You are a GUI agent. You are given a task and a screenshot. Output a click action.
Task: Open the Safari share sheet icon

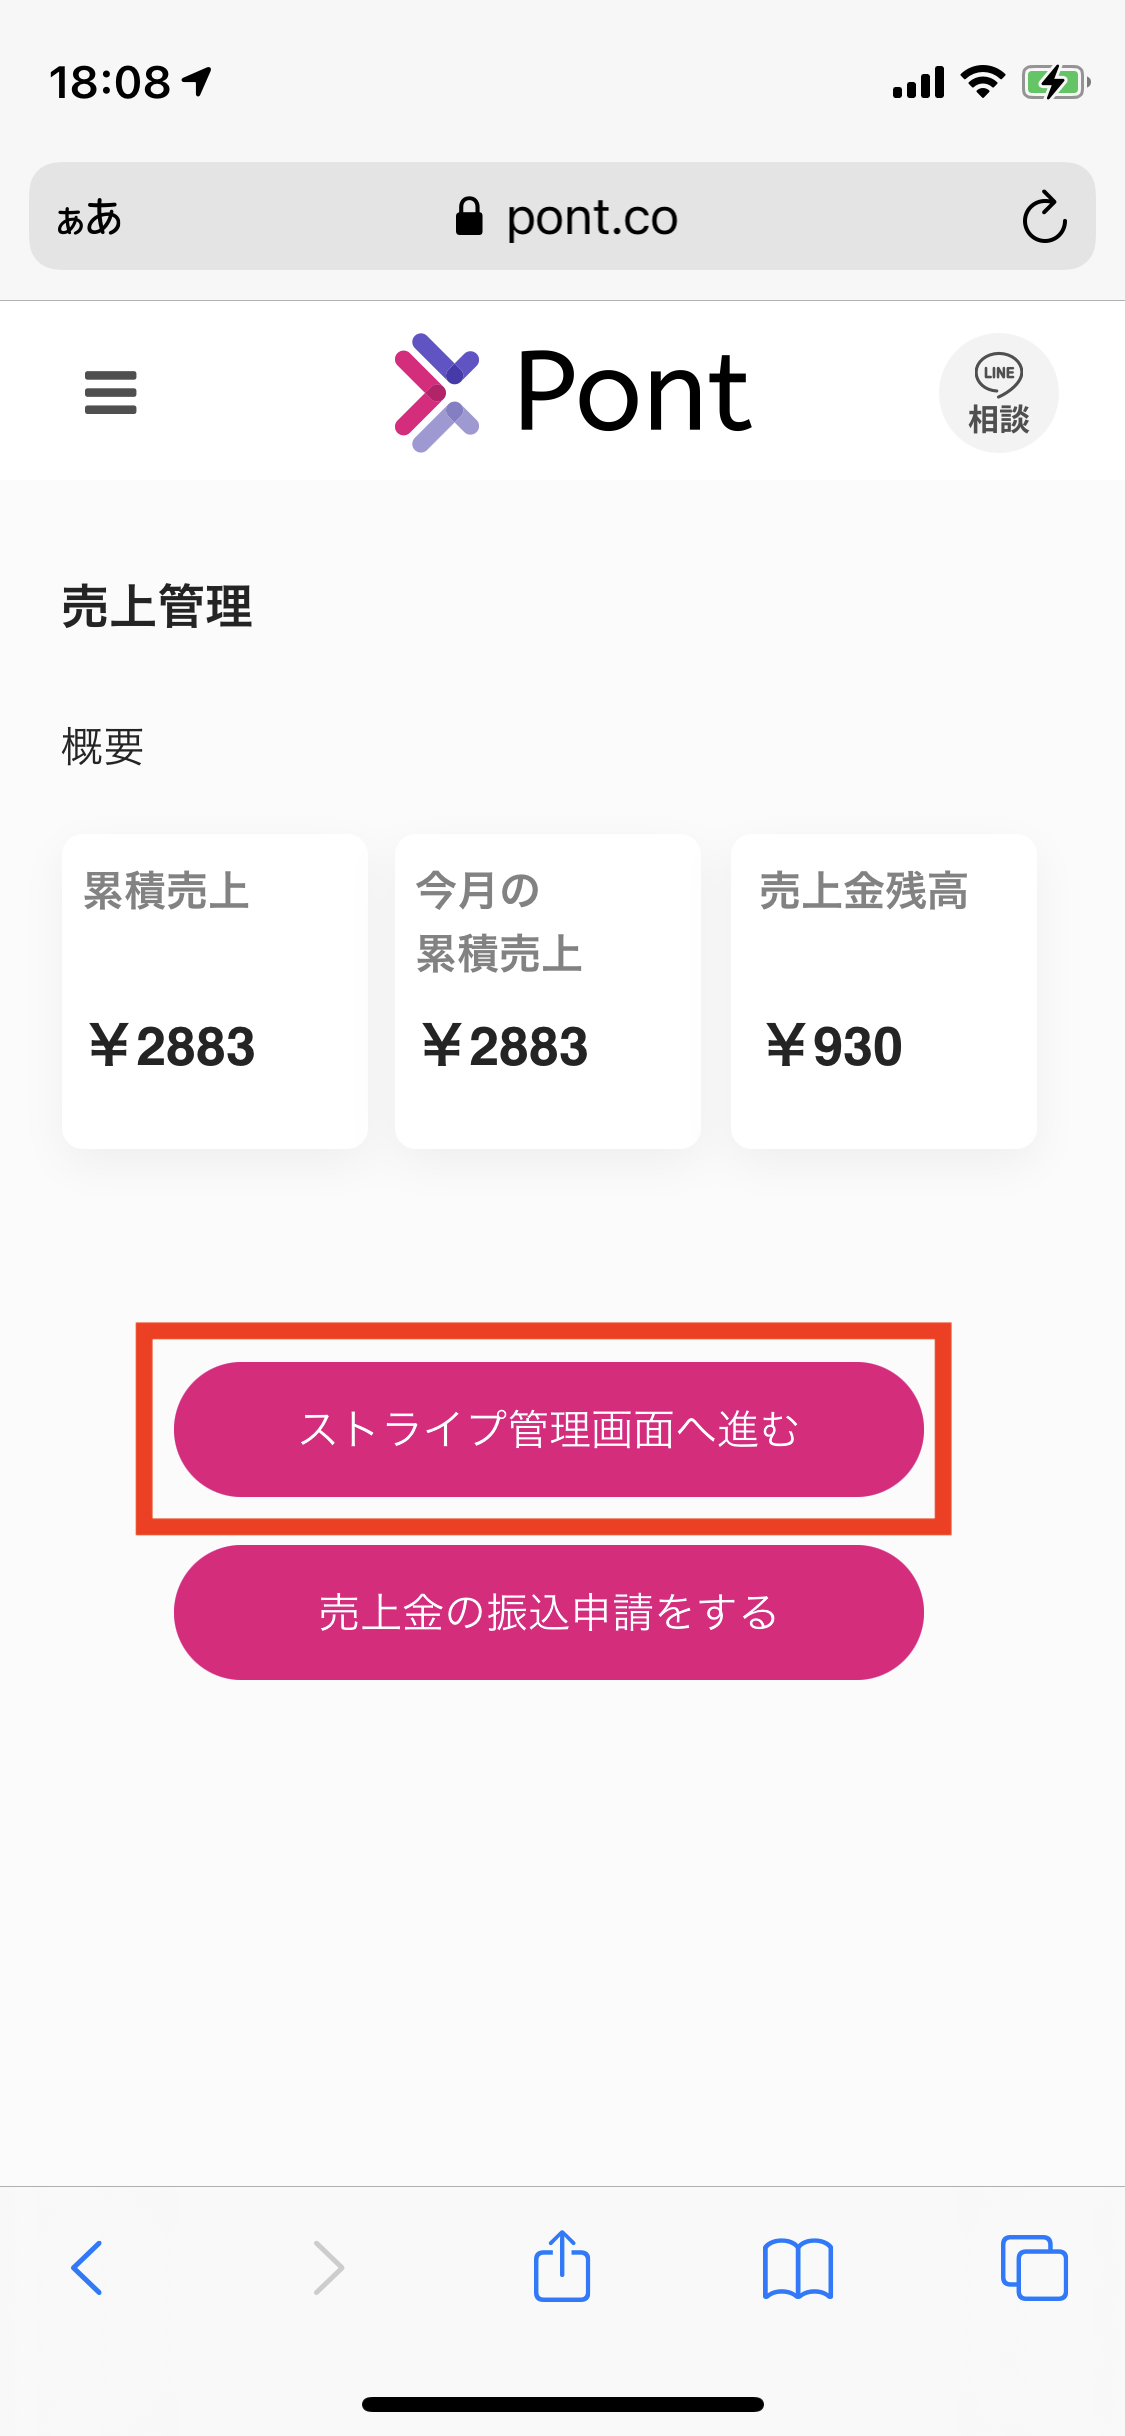click(x=562, y=2265)
